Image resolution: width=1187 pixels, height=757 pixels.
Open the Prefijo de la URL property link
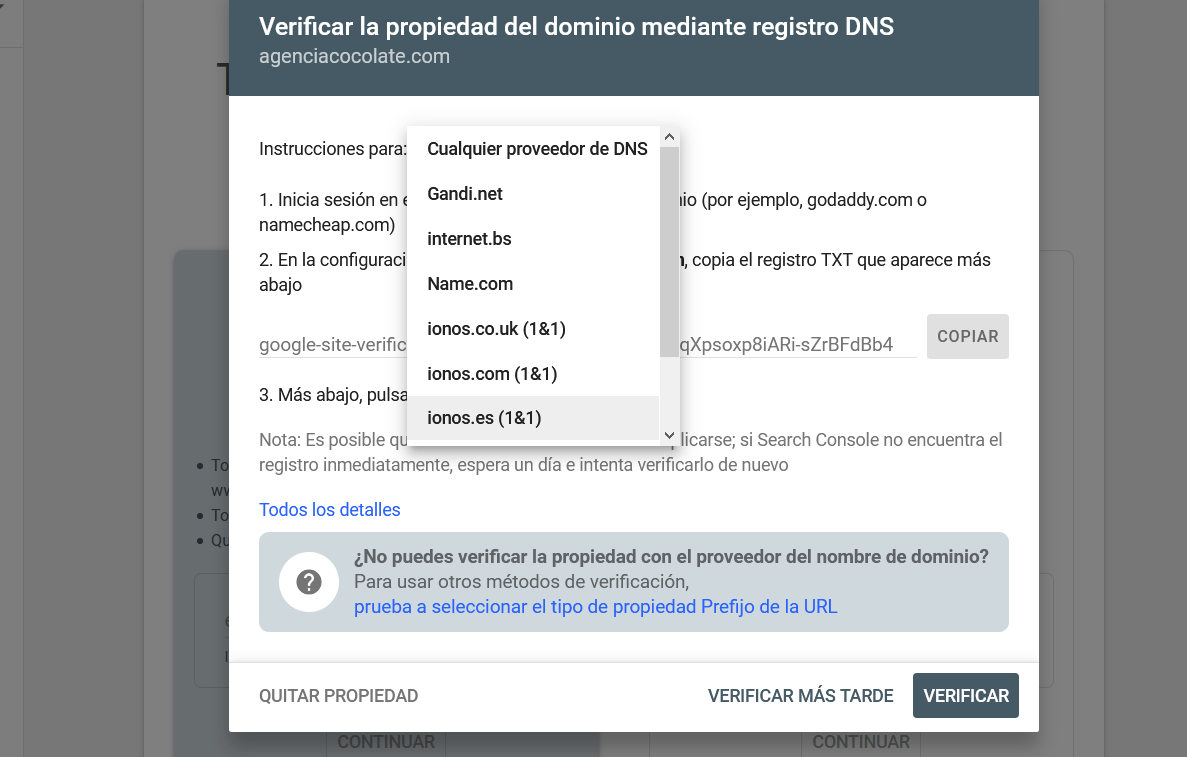[x=596, y=606]
